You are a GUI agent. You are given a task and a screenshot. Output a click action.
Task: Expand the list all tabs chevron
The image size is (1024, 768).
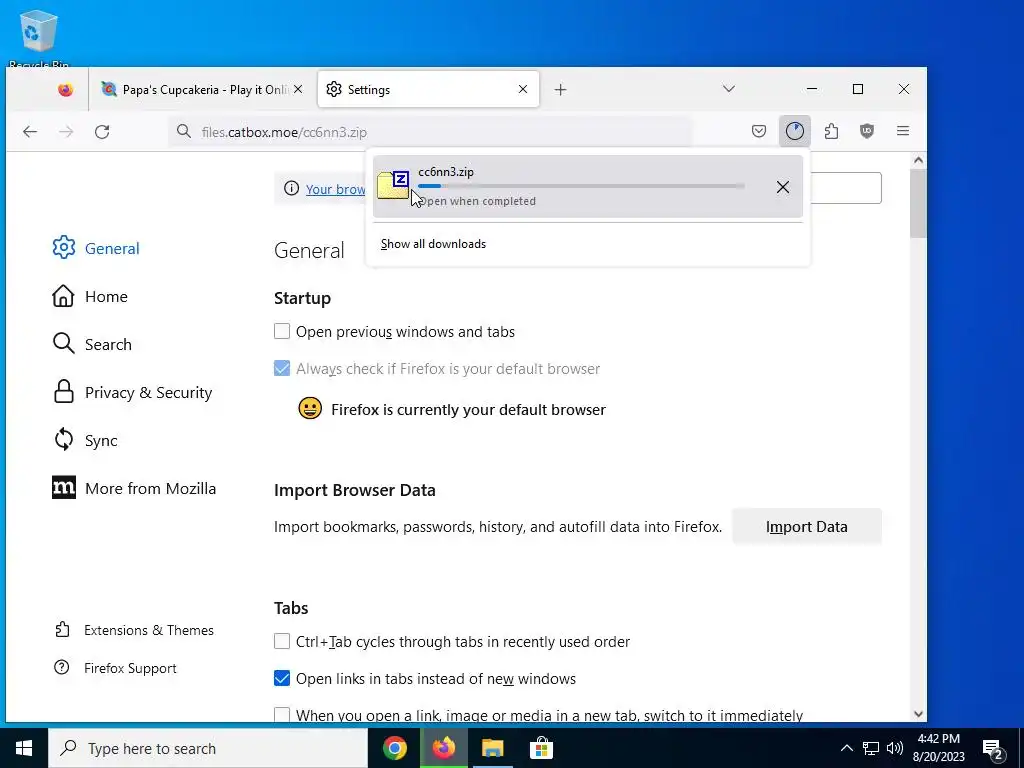(x=729, y=89)
